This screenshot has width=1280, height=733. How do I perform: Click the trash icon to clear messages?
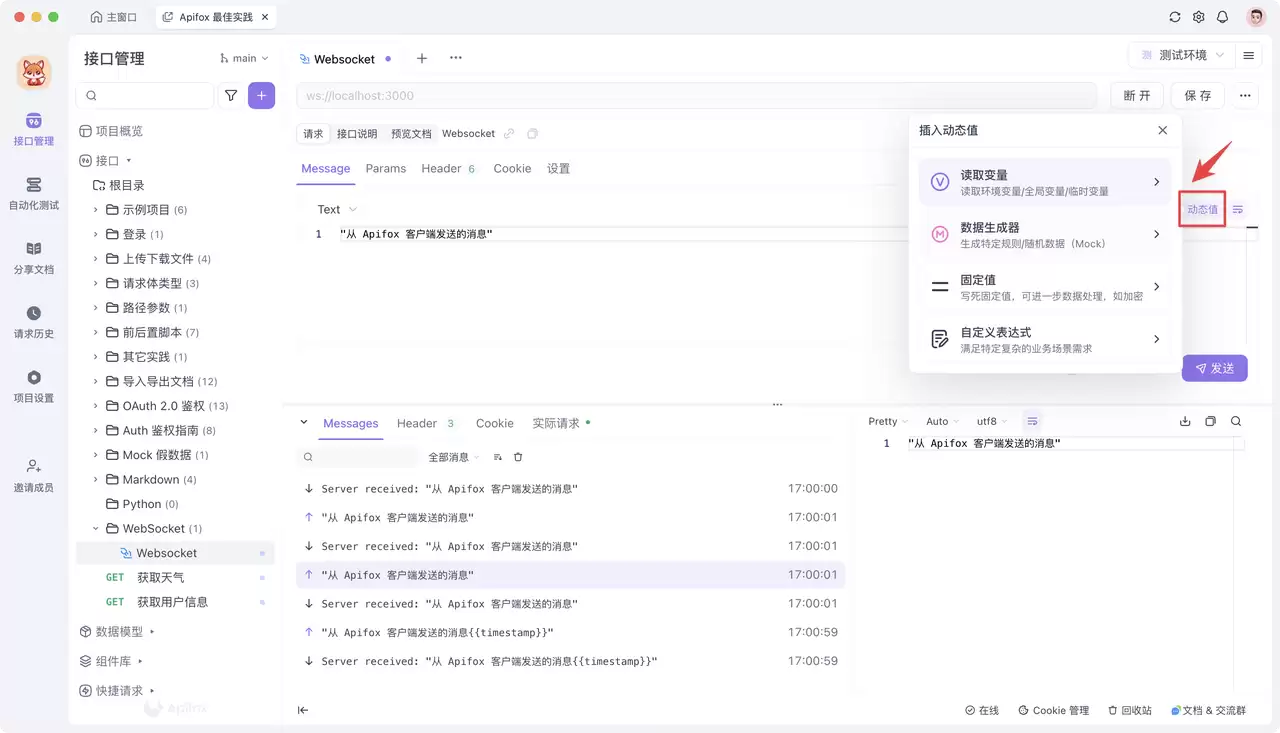point(518,457)
